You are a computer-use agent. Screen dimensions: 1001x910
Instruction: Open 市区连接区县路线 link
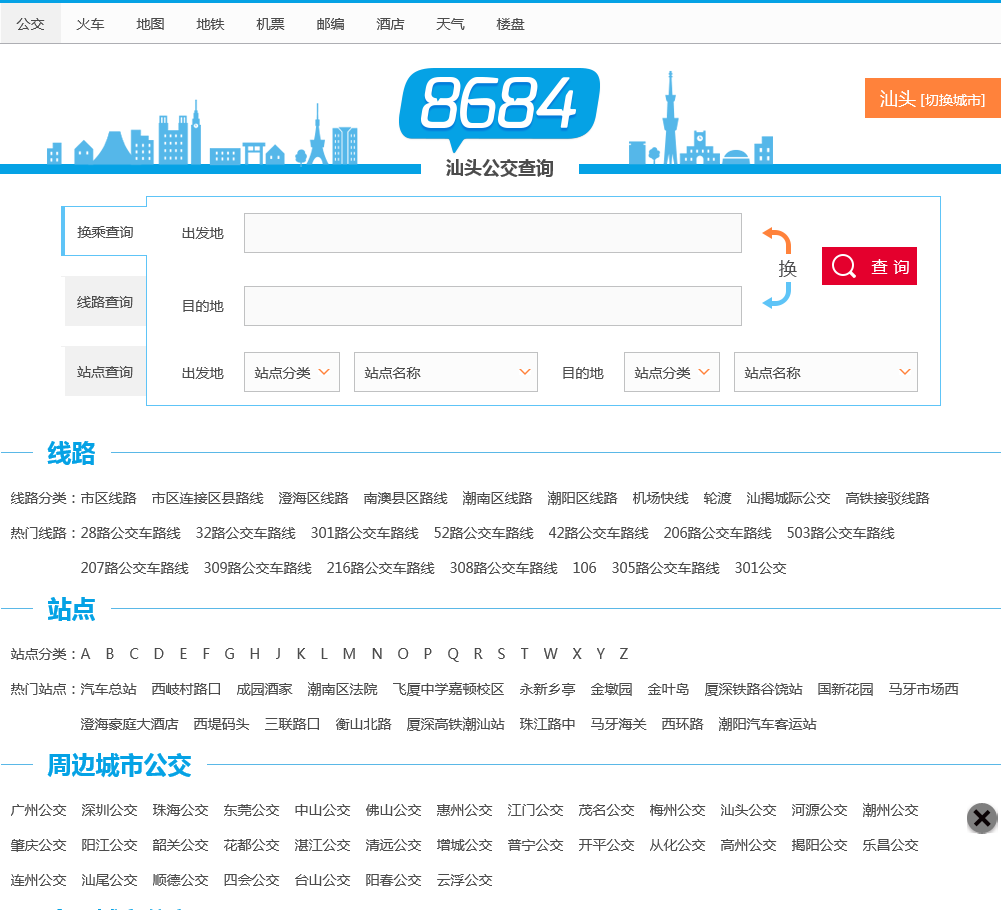coord(207,498)
